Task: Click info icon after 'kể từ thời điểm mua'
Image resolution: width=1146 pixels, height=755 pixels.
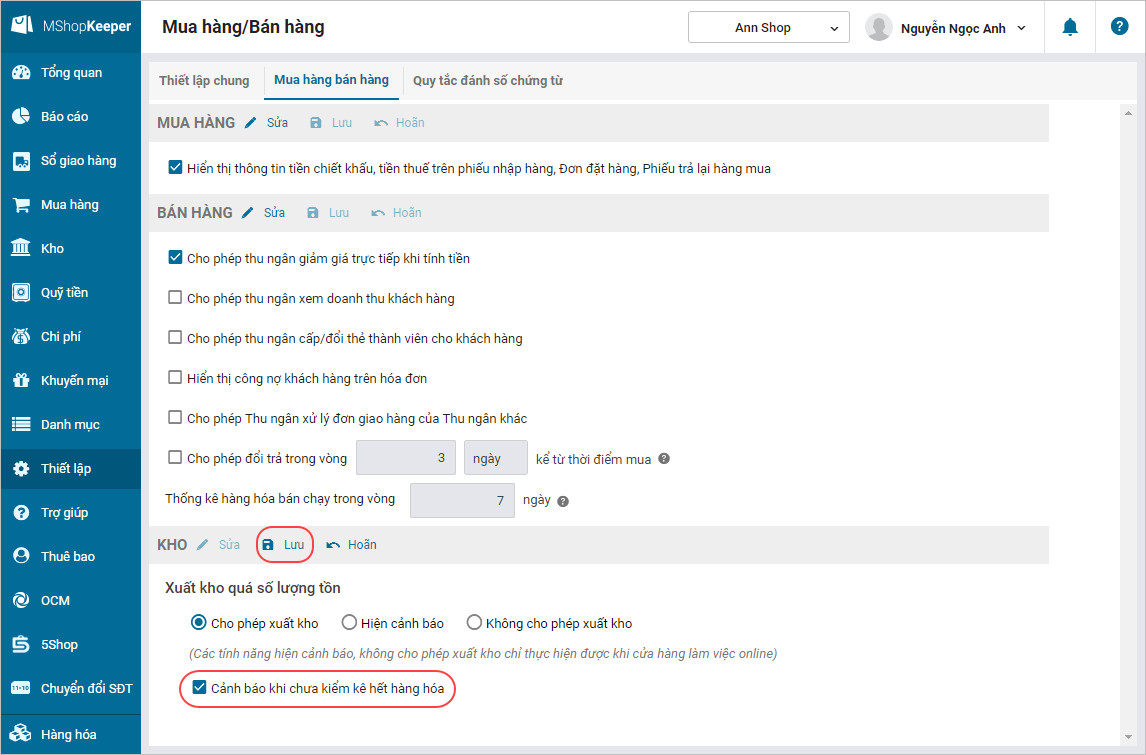Action: click(x=664, y=459)
